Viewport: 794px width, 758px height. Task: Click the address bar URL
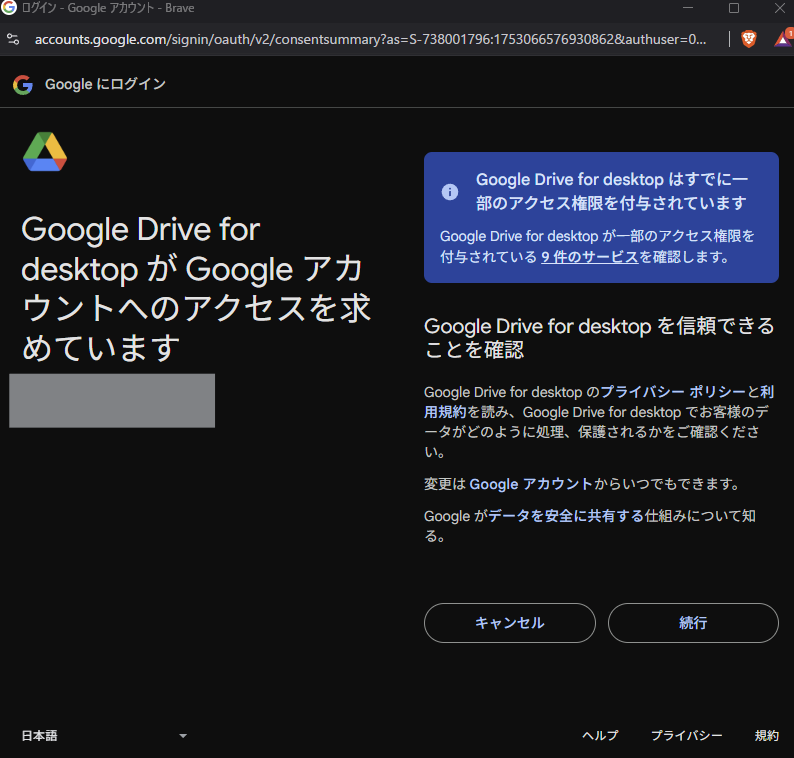coord(370,40)
